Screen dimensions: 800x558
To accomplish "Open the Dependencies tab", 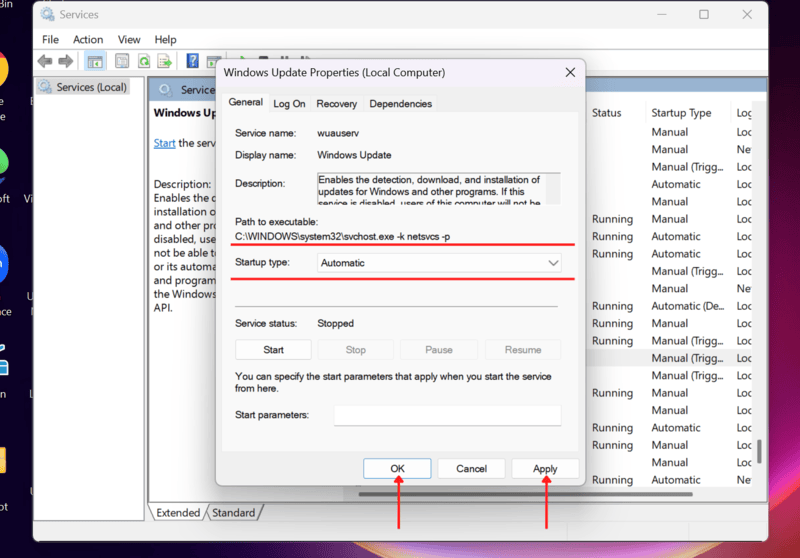I will (400, 104).
